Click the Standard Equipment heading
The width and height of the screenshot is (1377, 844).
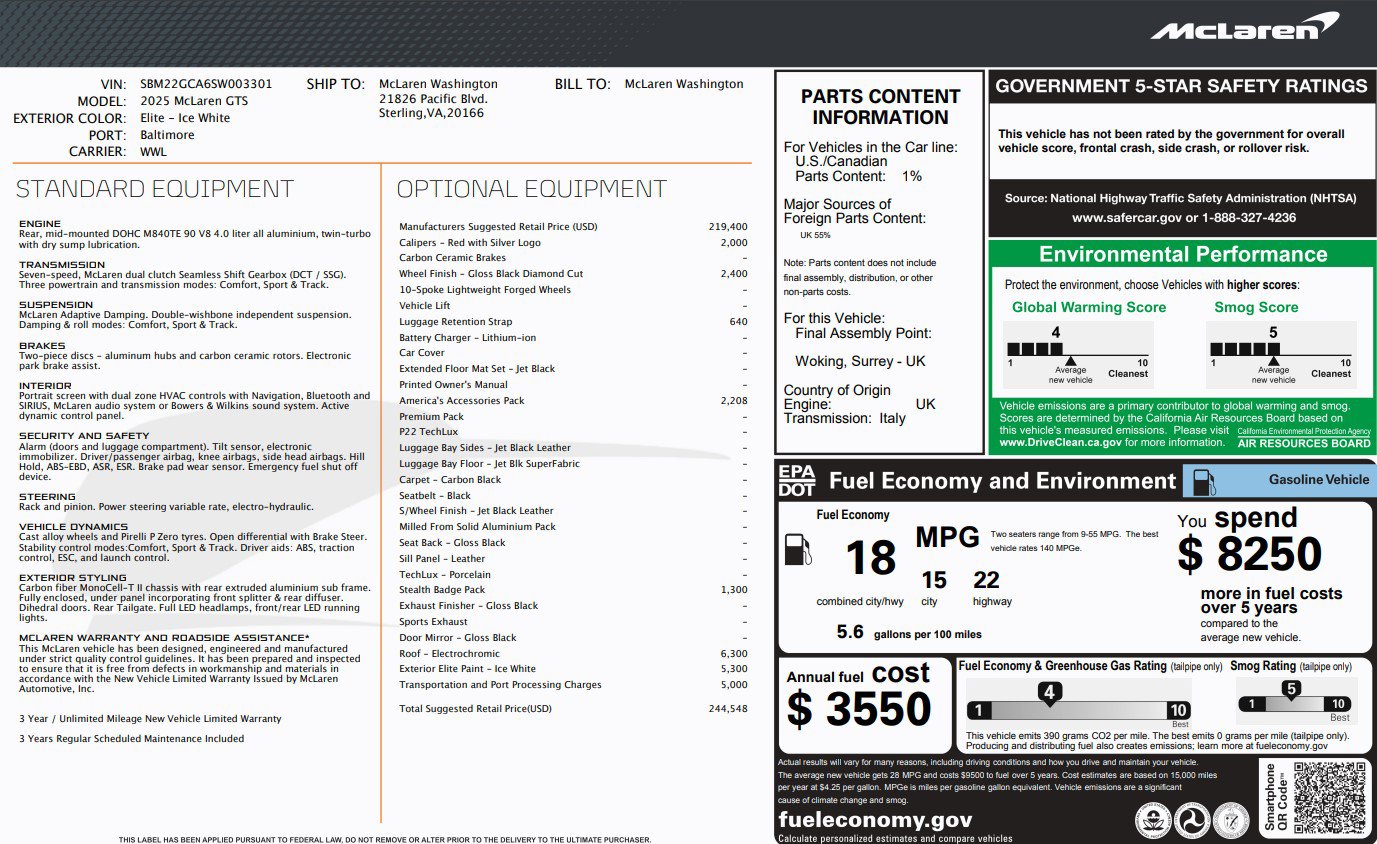pos(155,189)
